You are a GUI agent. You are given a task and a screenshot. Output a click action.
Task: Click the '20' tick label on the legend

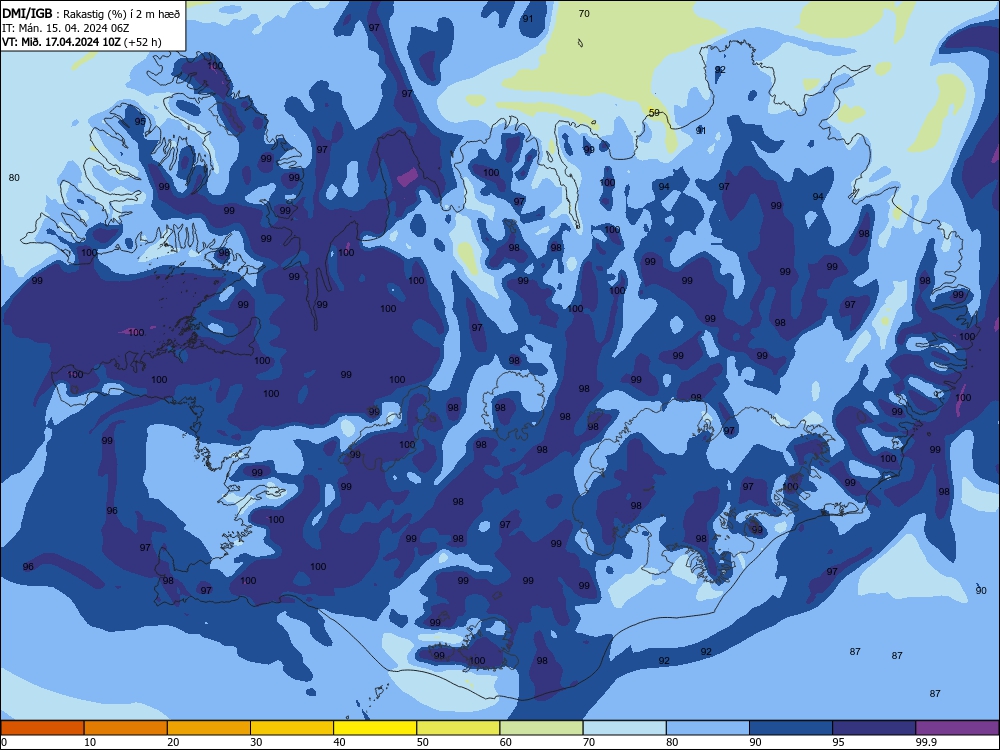(x=173, y=742)
